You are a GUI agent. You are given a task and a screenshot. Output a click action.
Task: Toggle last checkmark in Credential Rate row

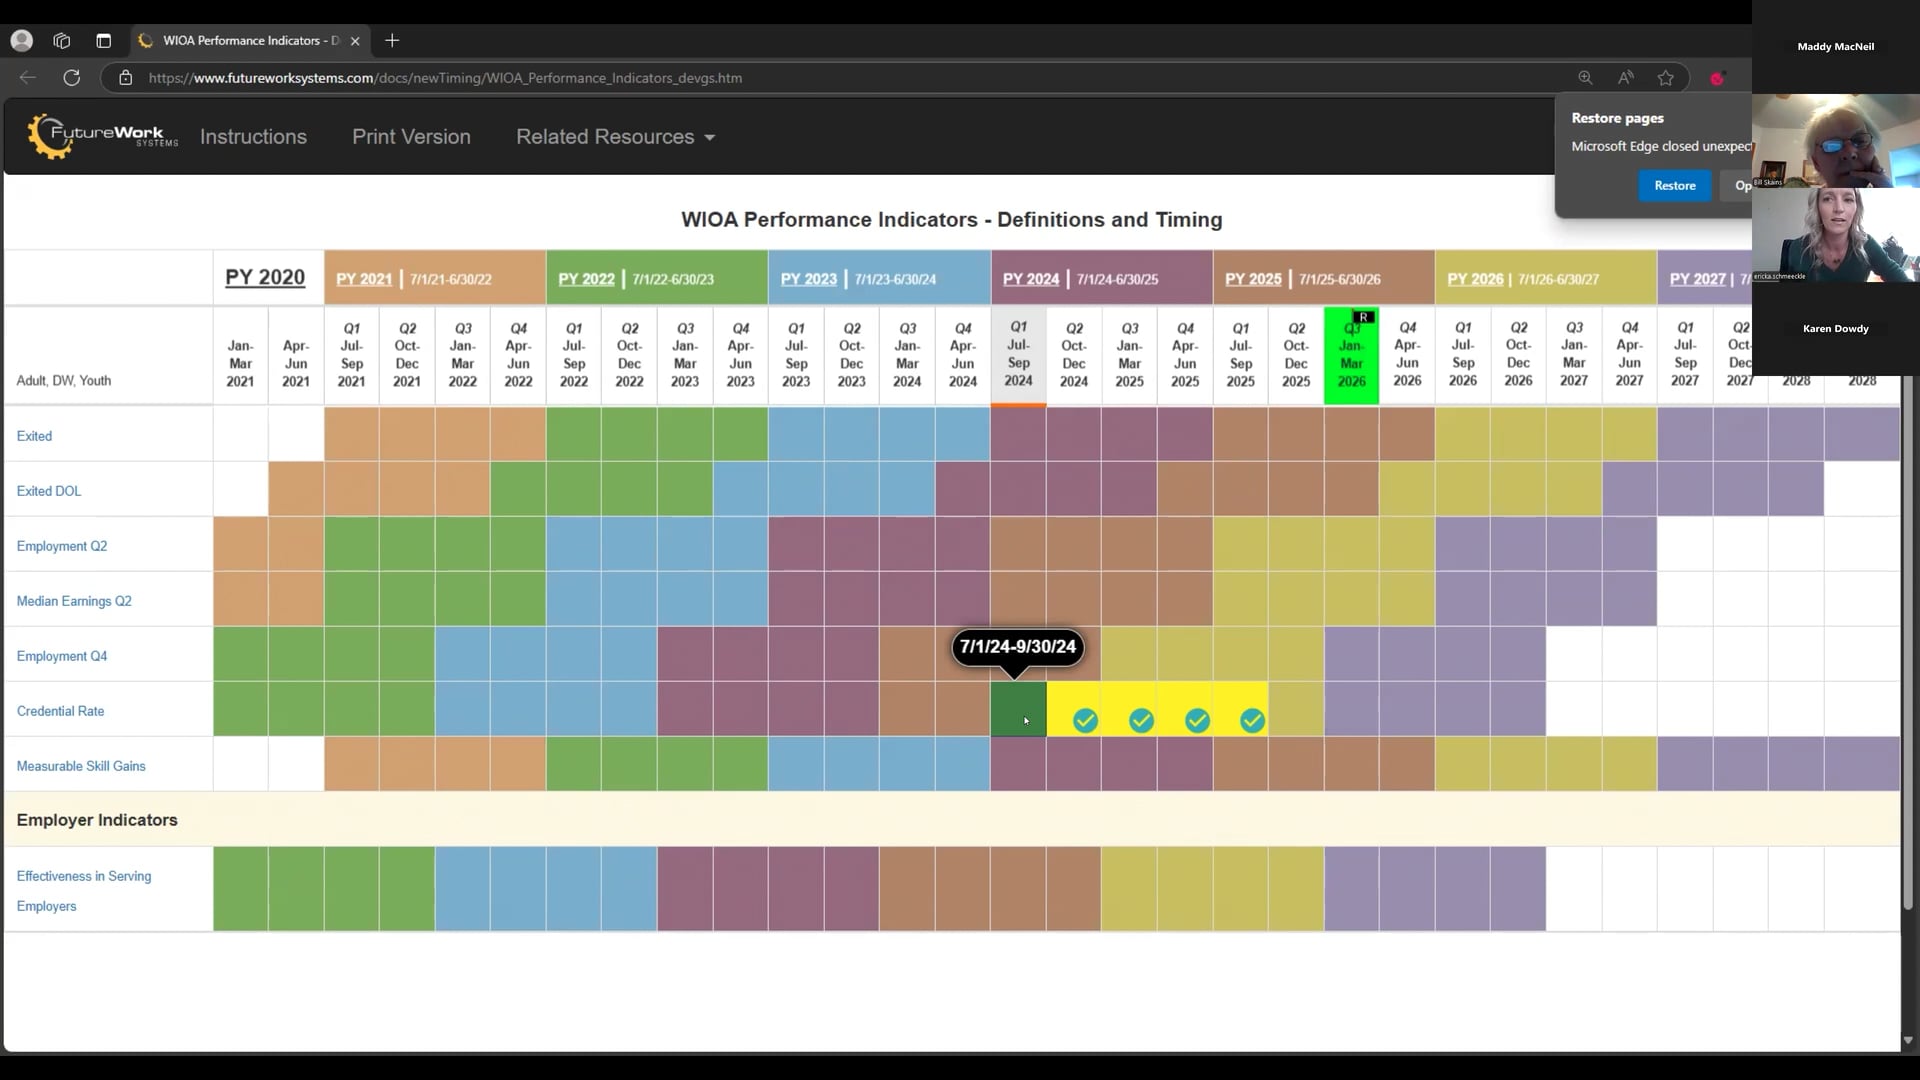[x=1252, y=721]
